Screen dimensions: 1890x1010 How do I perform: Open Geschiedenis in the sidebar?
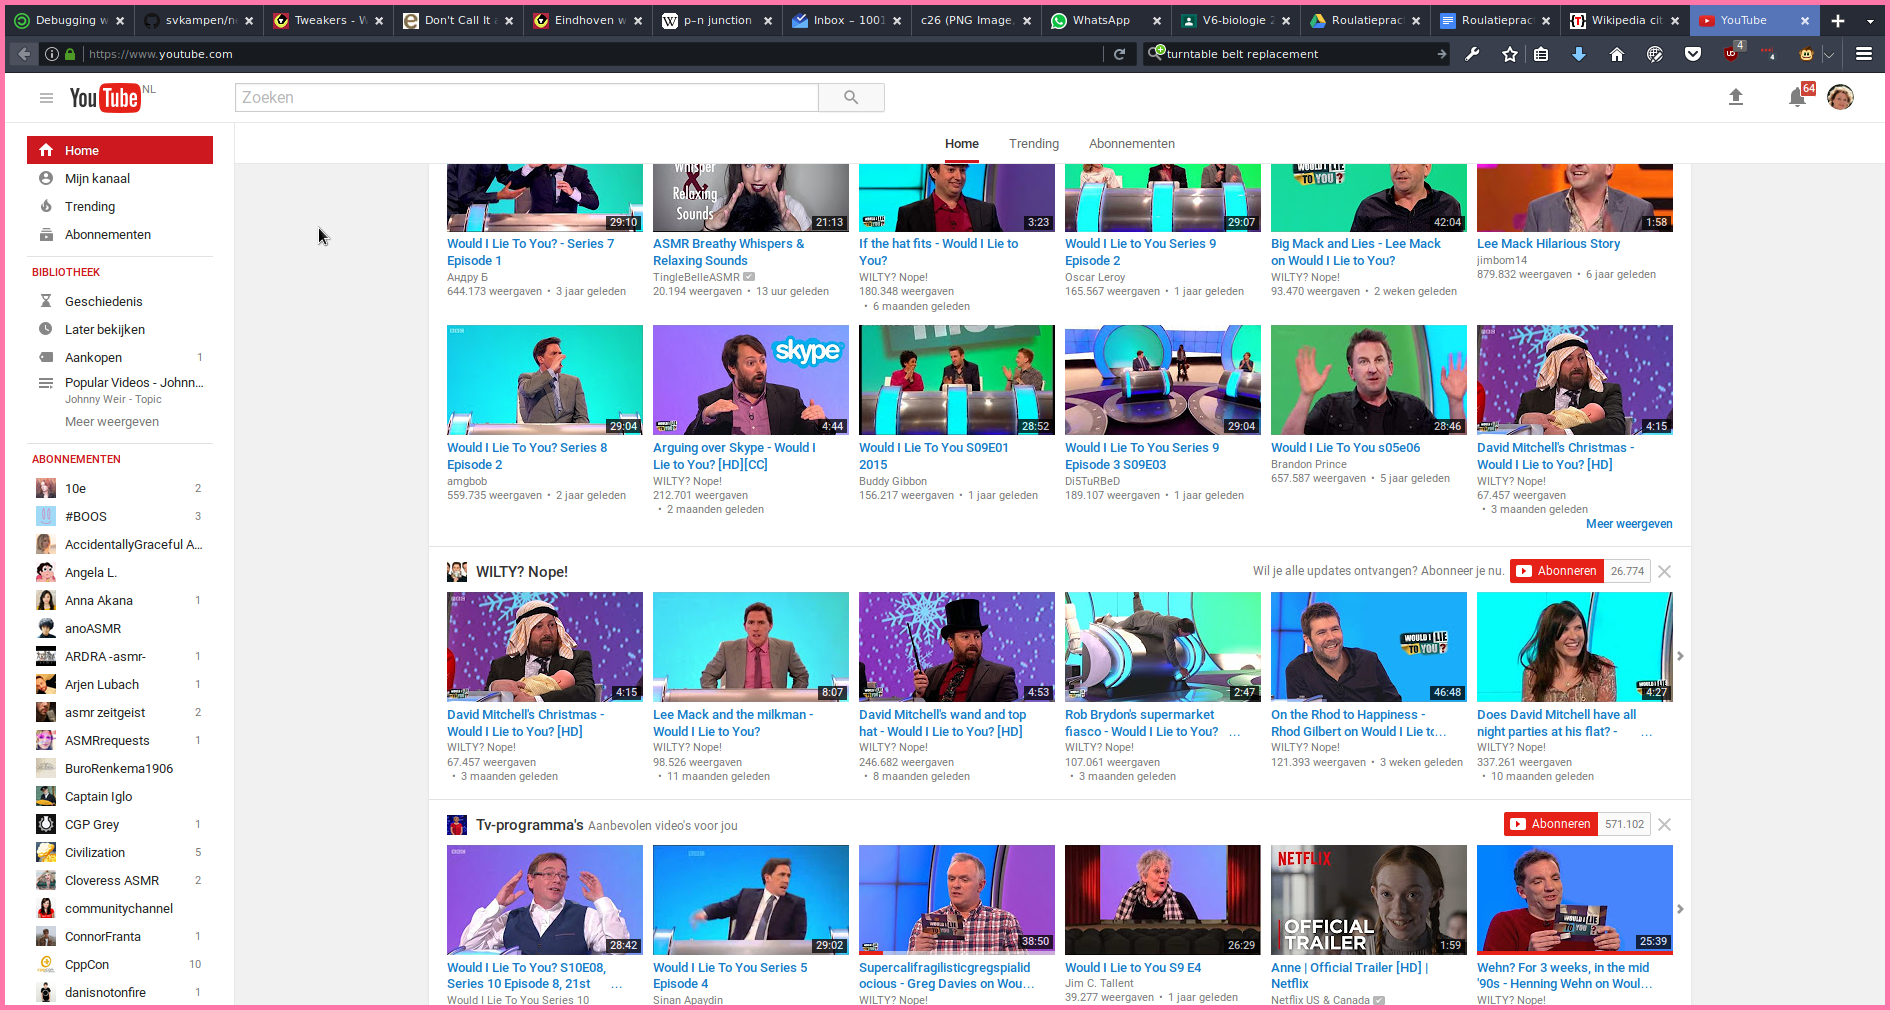103,302
